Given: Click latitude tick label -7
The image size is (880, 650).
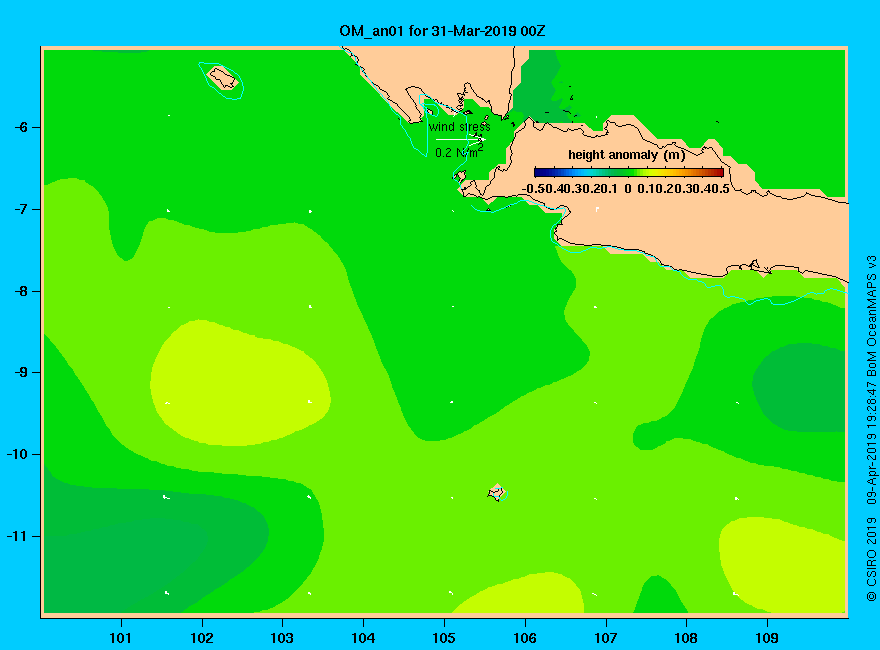Looking at the screenshot, I should tap(21, 209).
